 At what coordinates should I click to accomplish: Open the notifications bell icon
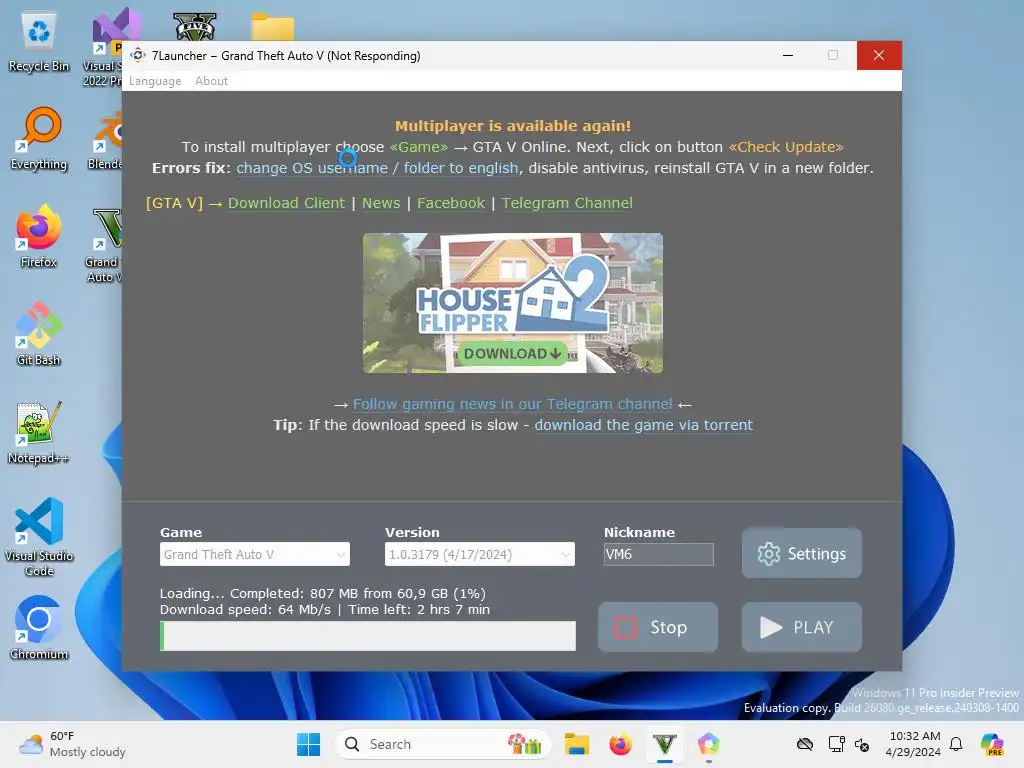(956, 744)
